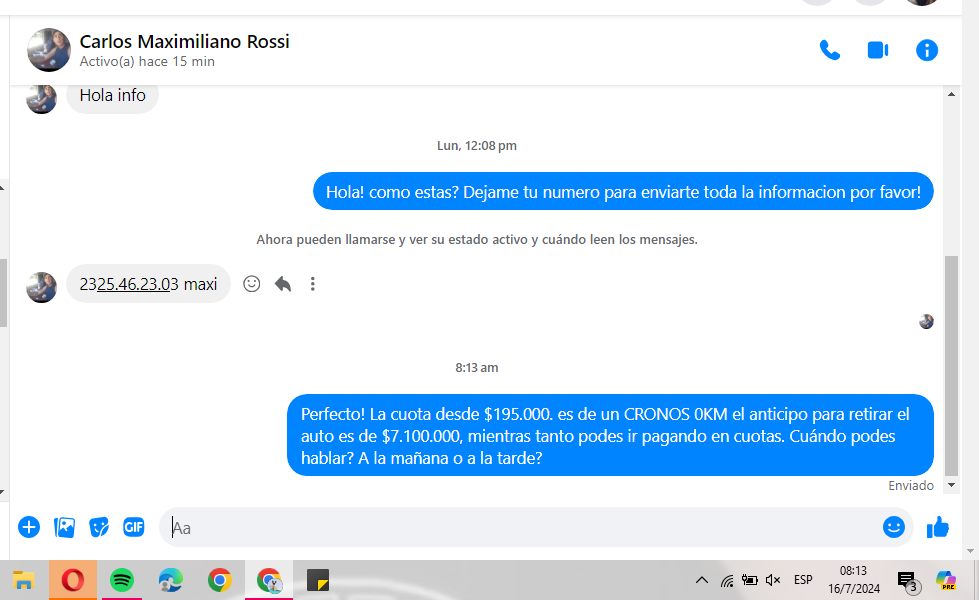Viewport: 979px width, 600px height.
Task: Start a voice call with Carlos
Action: coord(829,50)
